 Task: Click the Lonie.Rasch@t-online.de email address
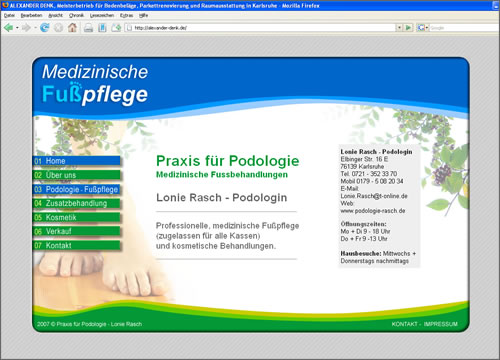pyautogui.click(x=374, y=196)
